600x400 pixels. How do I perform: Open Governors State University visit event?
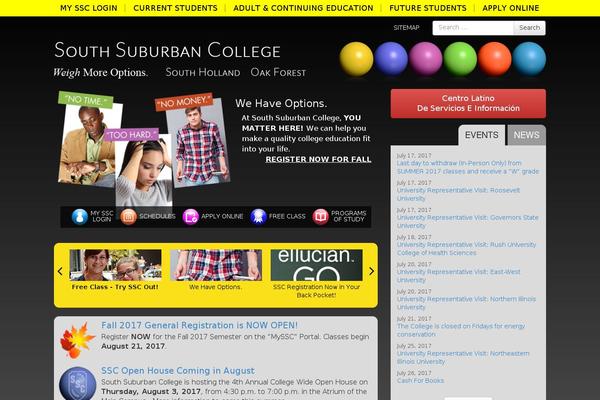pos(467,222)
